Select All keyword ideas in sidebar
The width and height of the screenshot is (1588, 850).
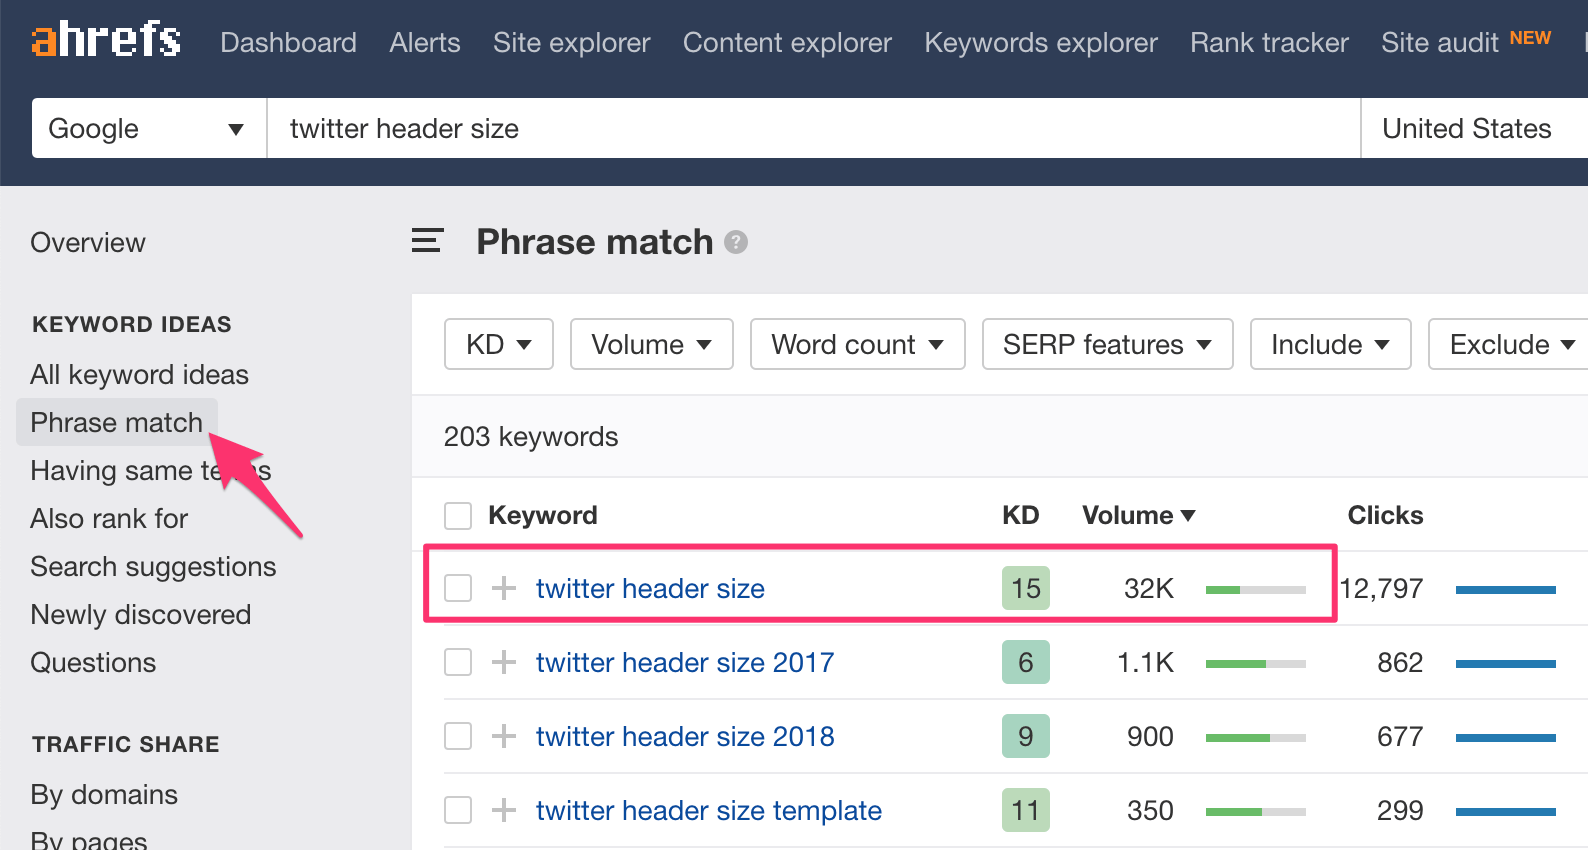(x=139, y=374)
